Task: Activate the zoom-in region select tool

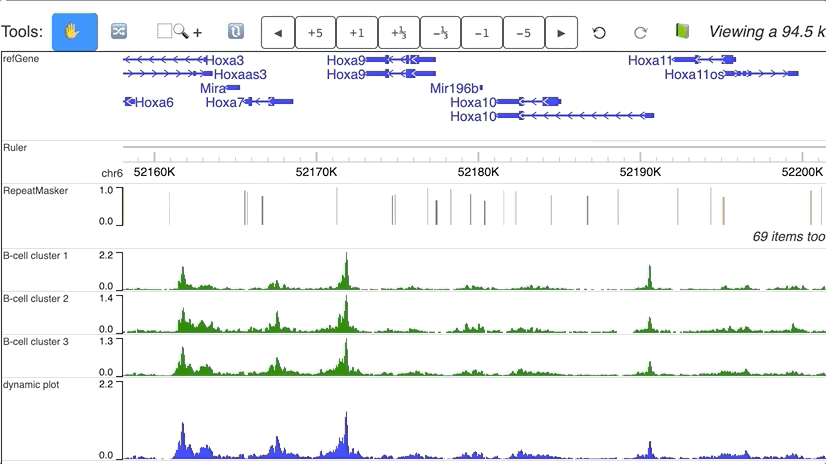Action: (179, 32)
